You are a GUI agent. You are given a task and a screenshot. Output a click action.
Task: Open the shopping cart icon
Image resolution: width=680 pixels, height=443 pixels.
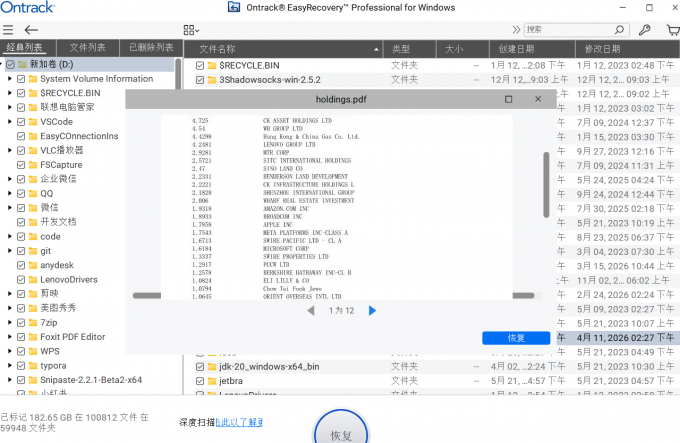click(673, 29)
